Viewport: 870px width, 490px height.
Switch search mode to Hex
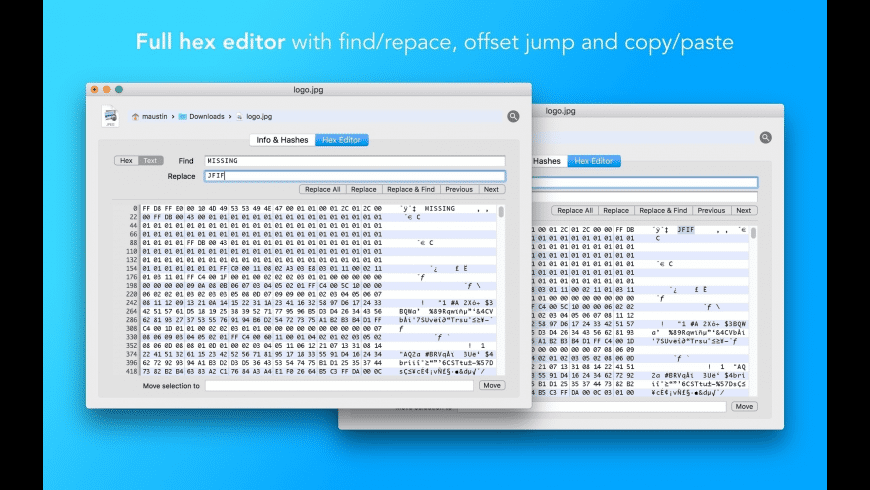click(127, 160)
